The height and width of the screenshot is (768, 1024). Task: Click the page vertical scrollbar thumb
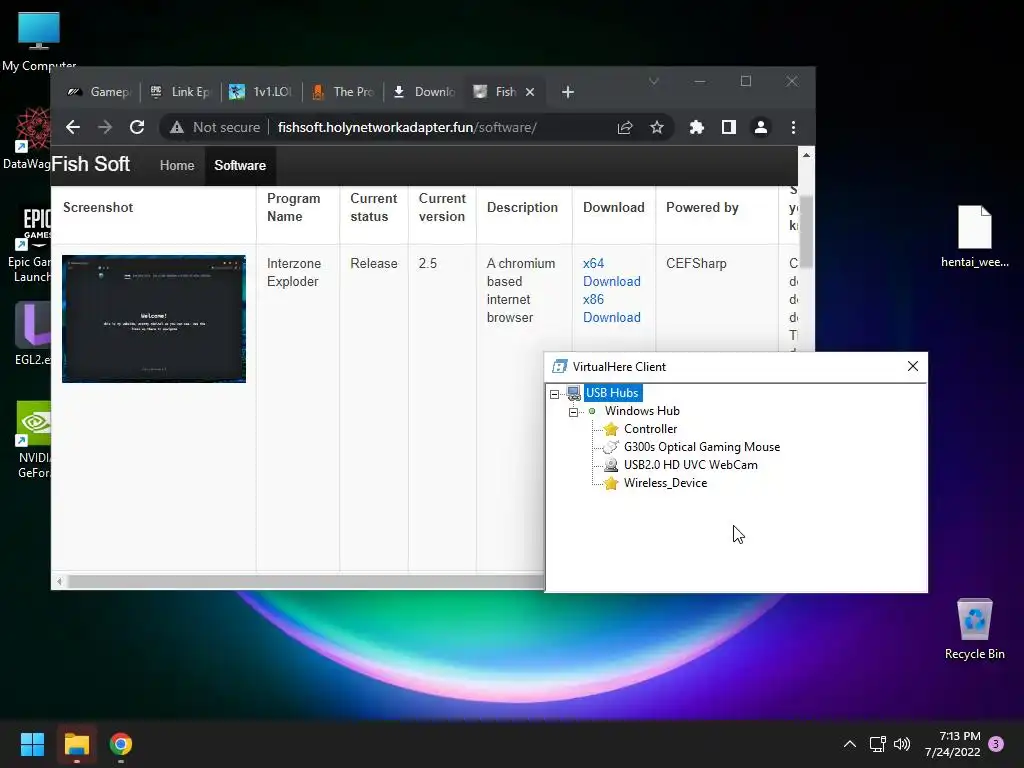click(x=807, y=231)
